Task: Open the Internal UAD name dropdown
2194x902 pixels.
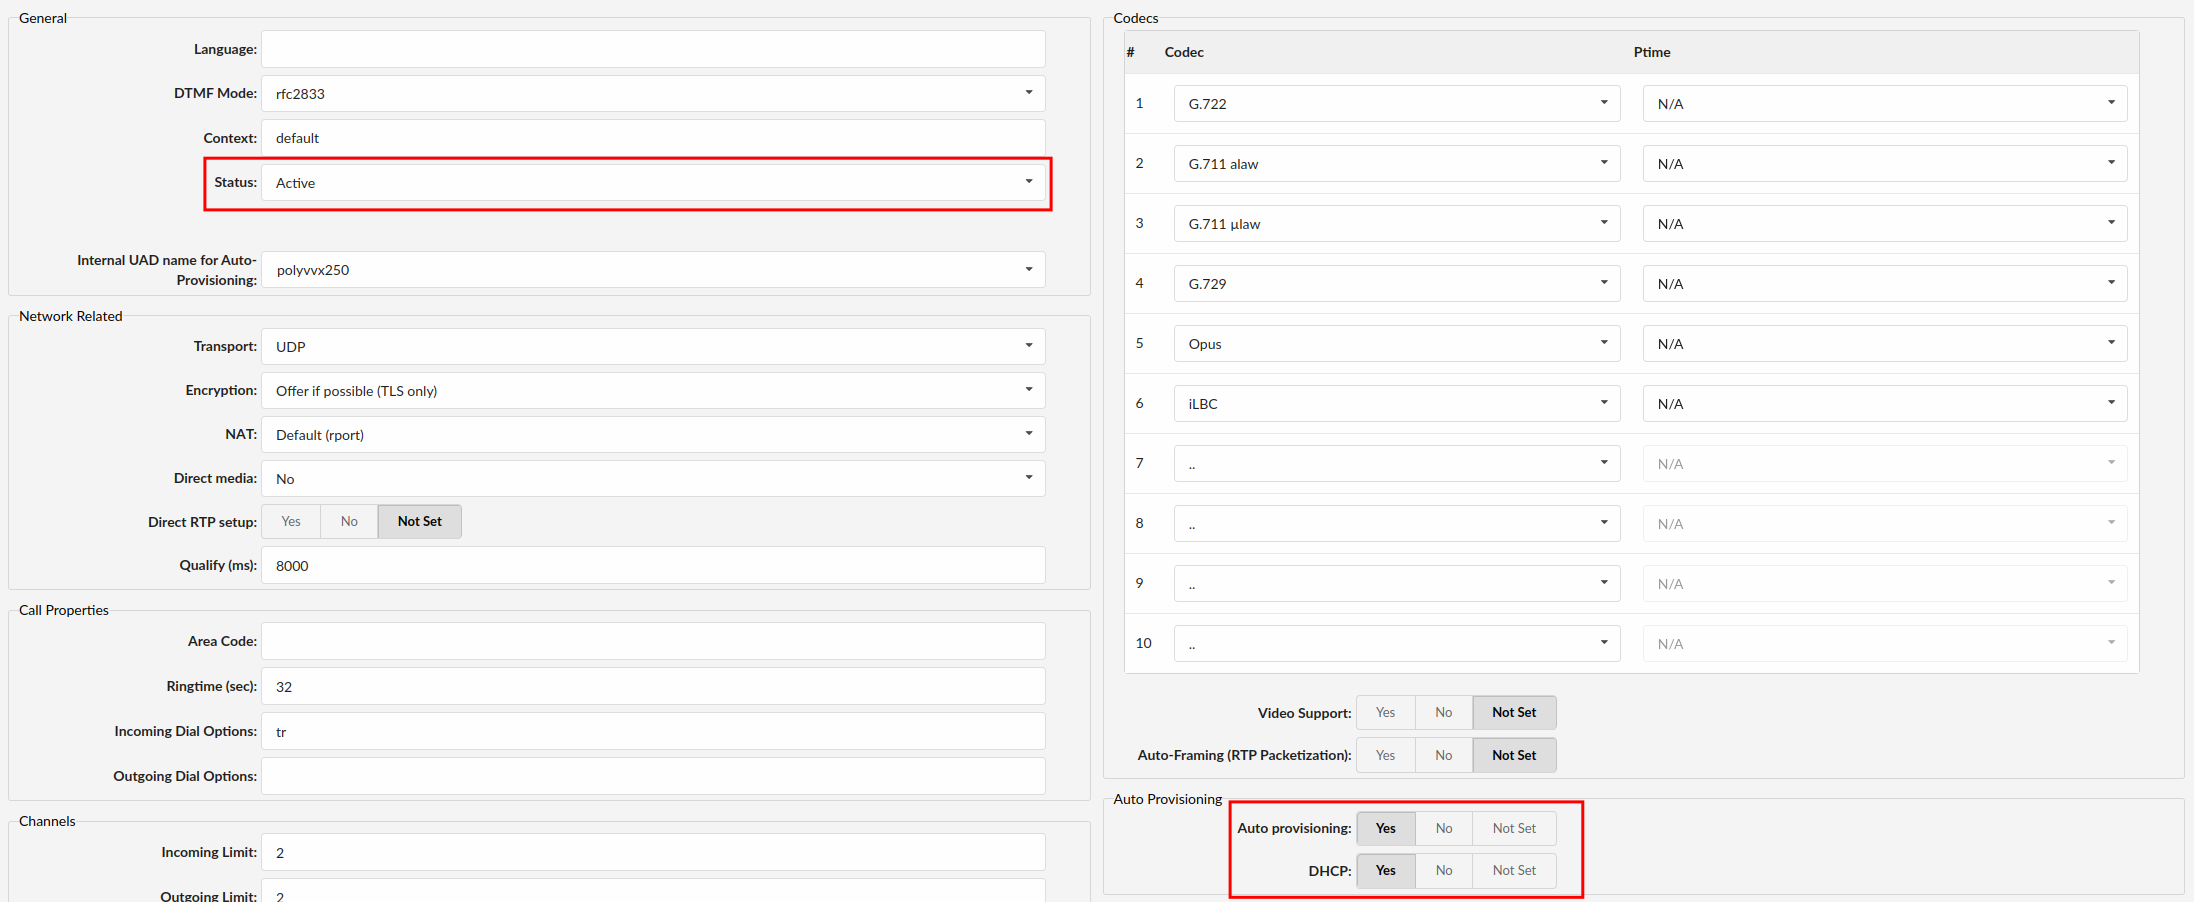Action: pos(653,270)
